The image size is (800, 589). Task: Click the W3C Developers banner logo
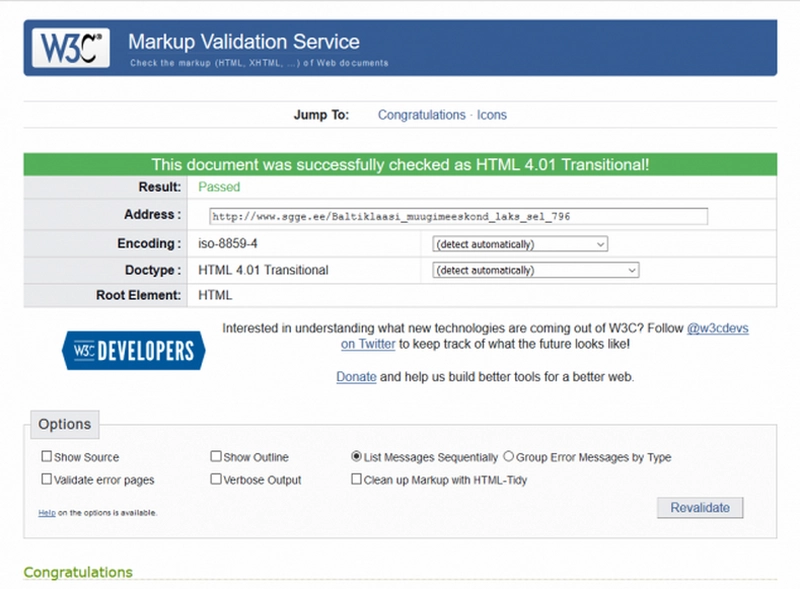[134, 350]
